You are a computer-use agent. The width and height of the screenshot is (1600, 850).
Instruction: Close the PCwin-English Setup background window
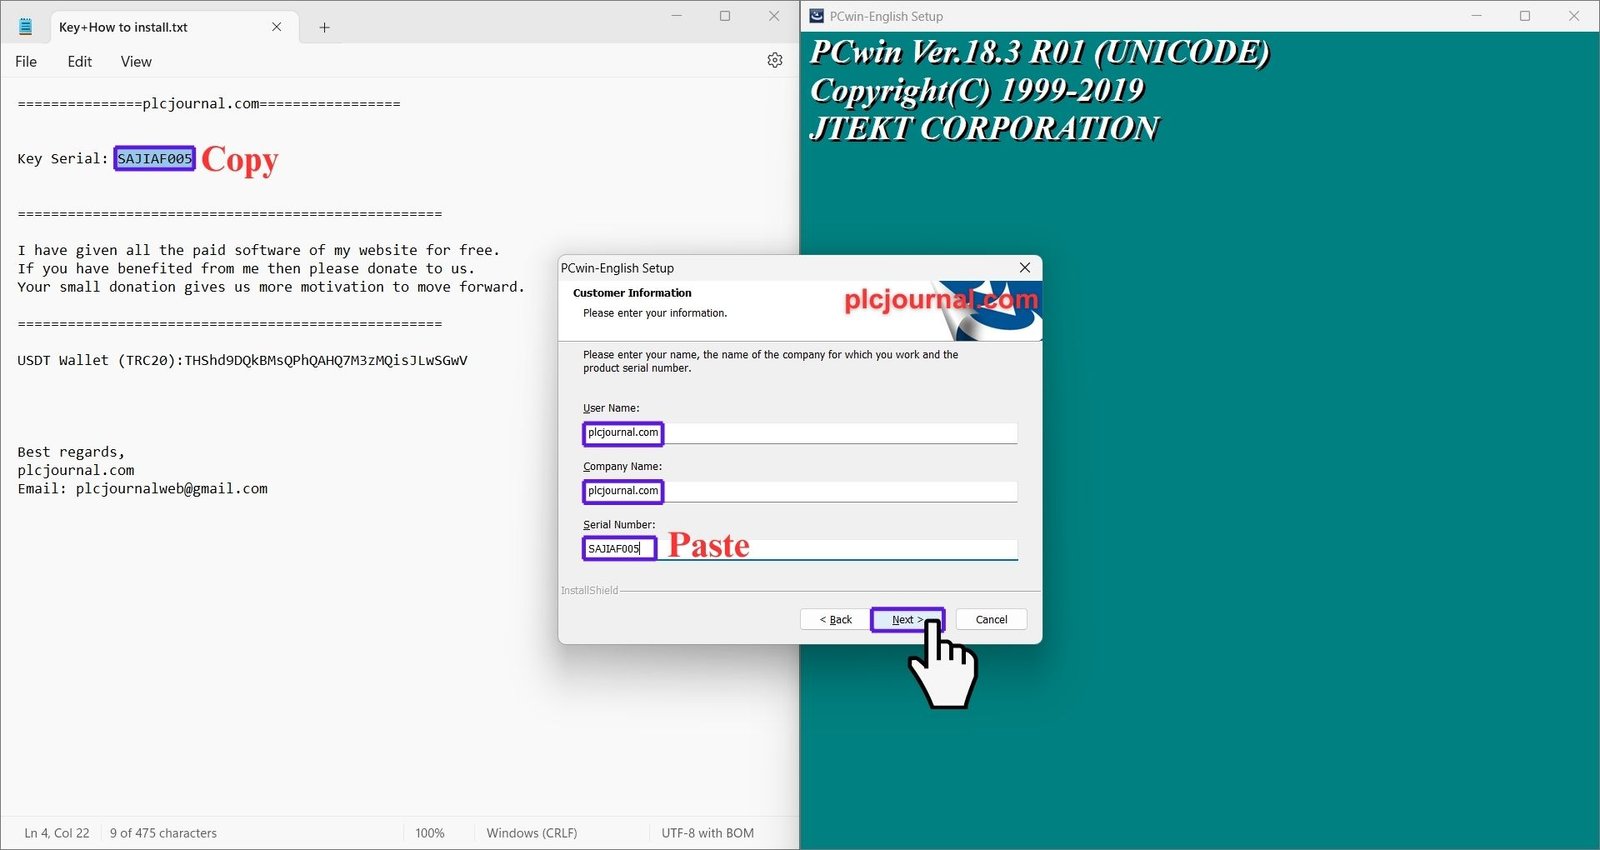point(1574,16)
